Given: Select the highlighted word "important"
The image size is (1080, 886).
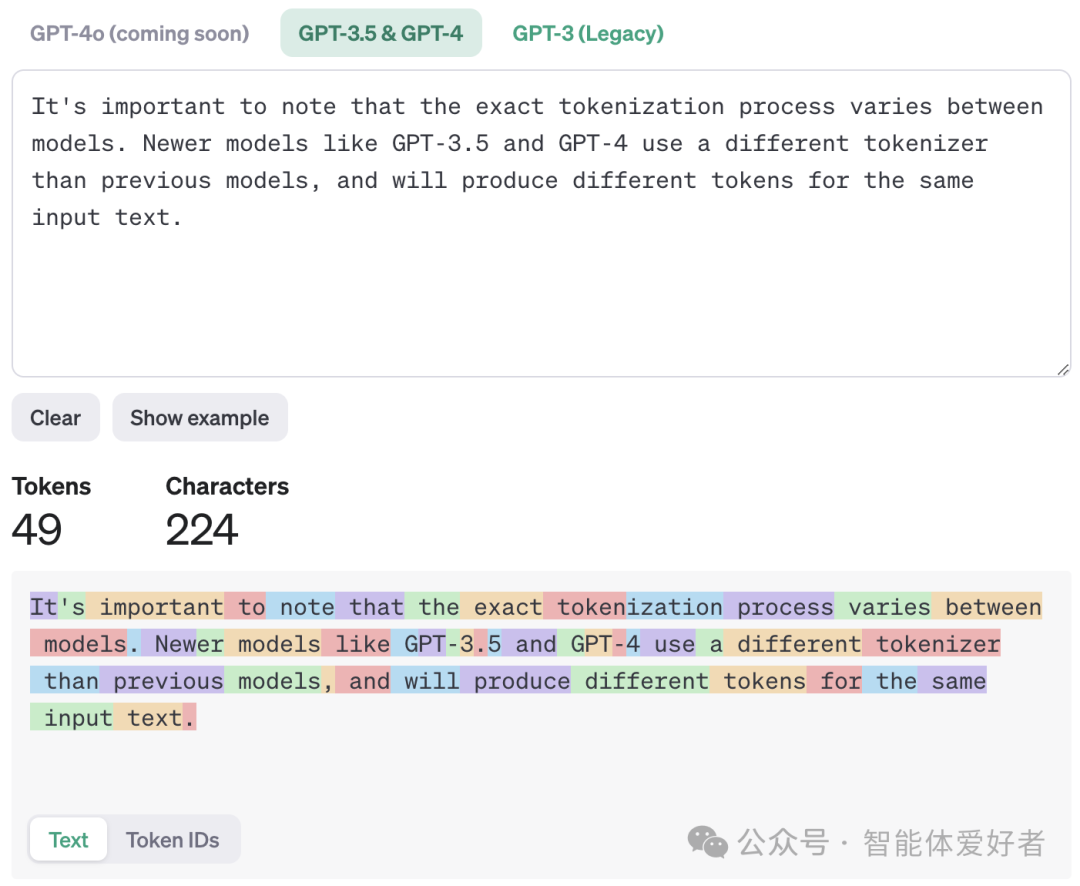Looking at the screenshot, I should point(161,607).
